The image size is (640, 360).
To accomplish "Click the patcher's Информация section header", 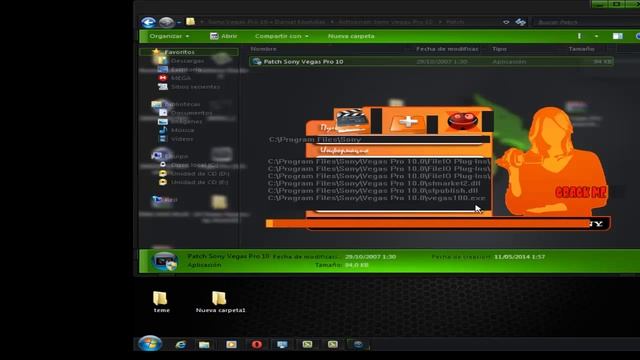I will (x=344, y=151).
